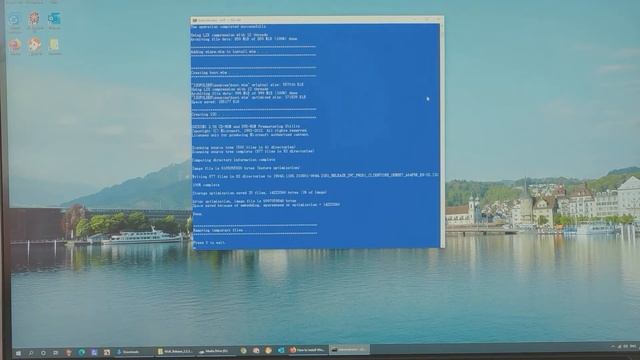Click 'Done.' line in console output

pos(197,214)
